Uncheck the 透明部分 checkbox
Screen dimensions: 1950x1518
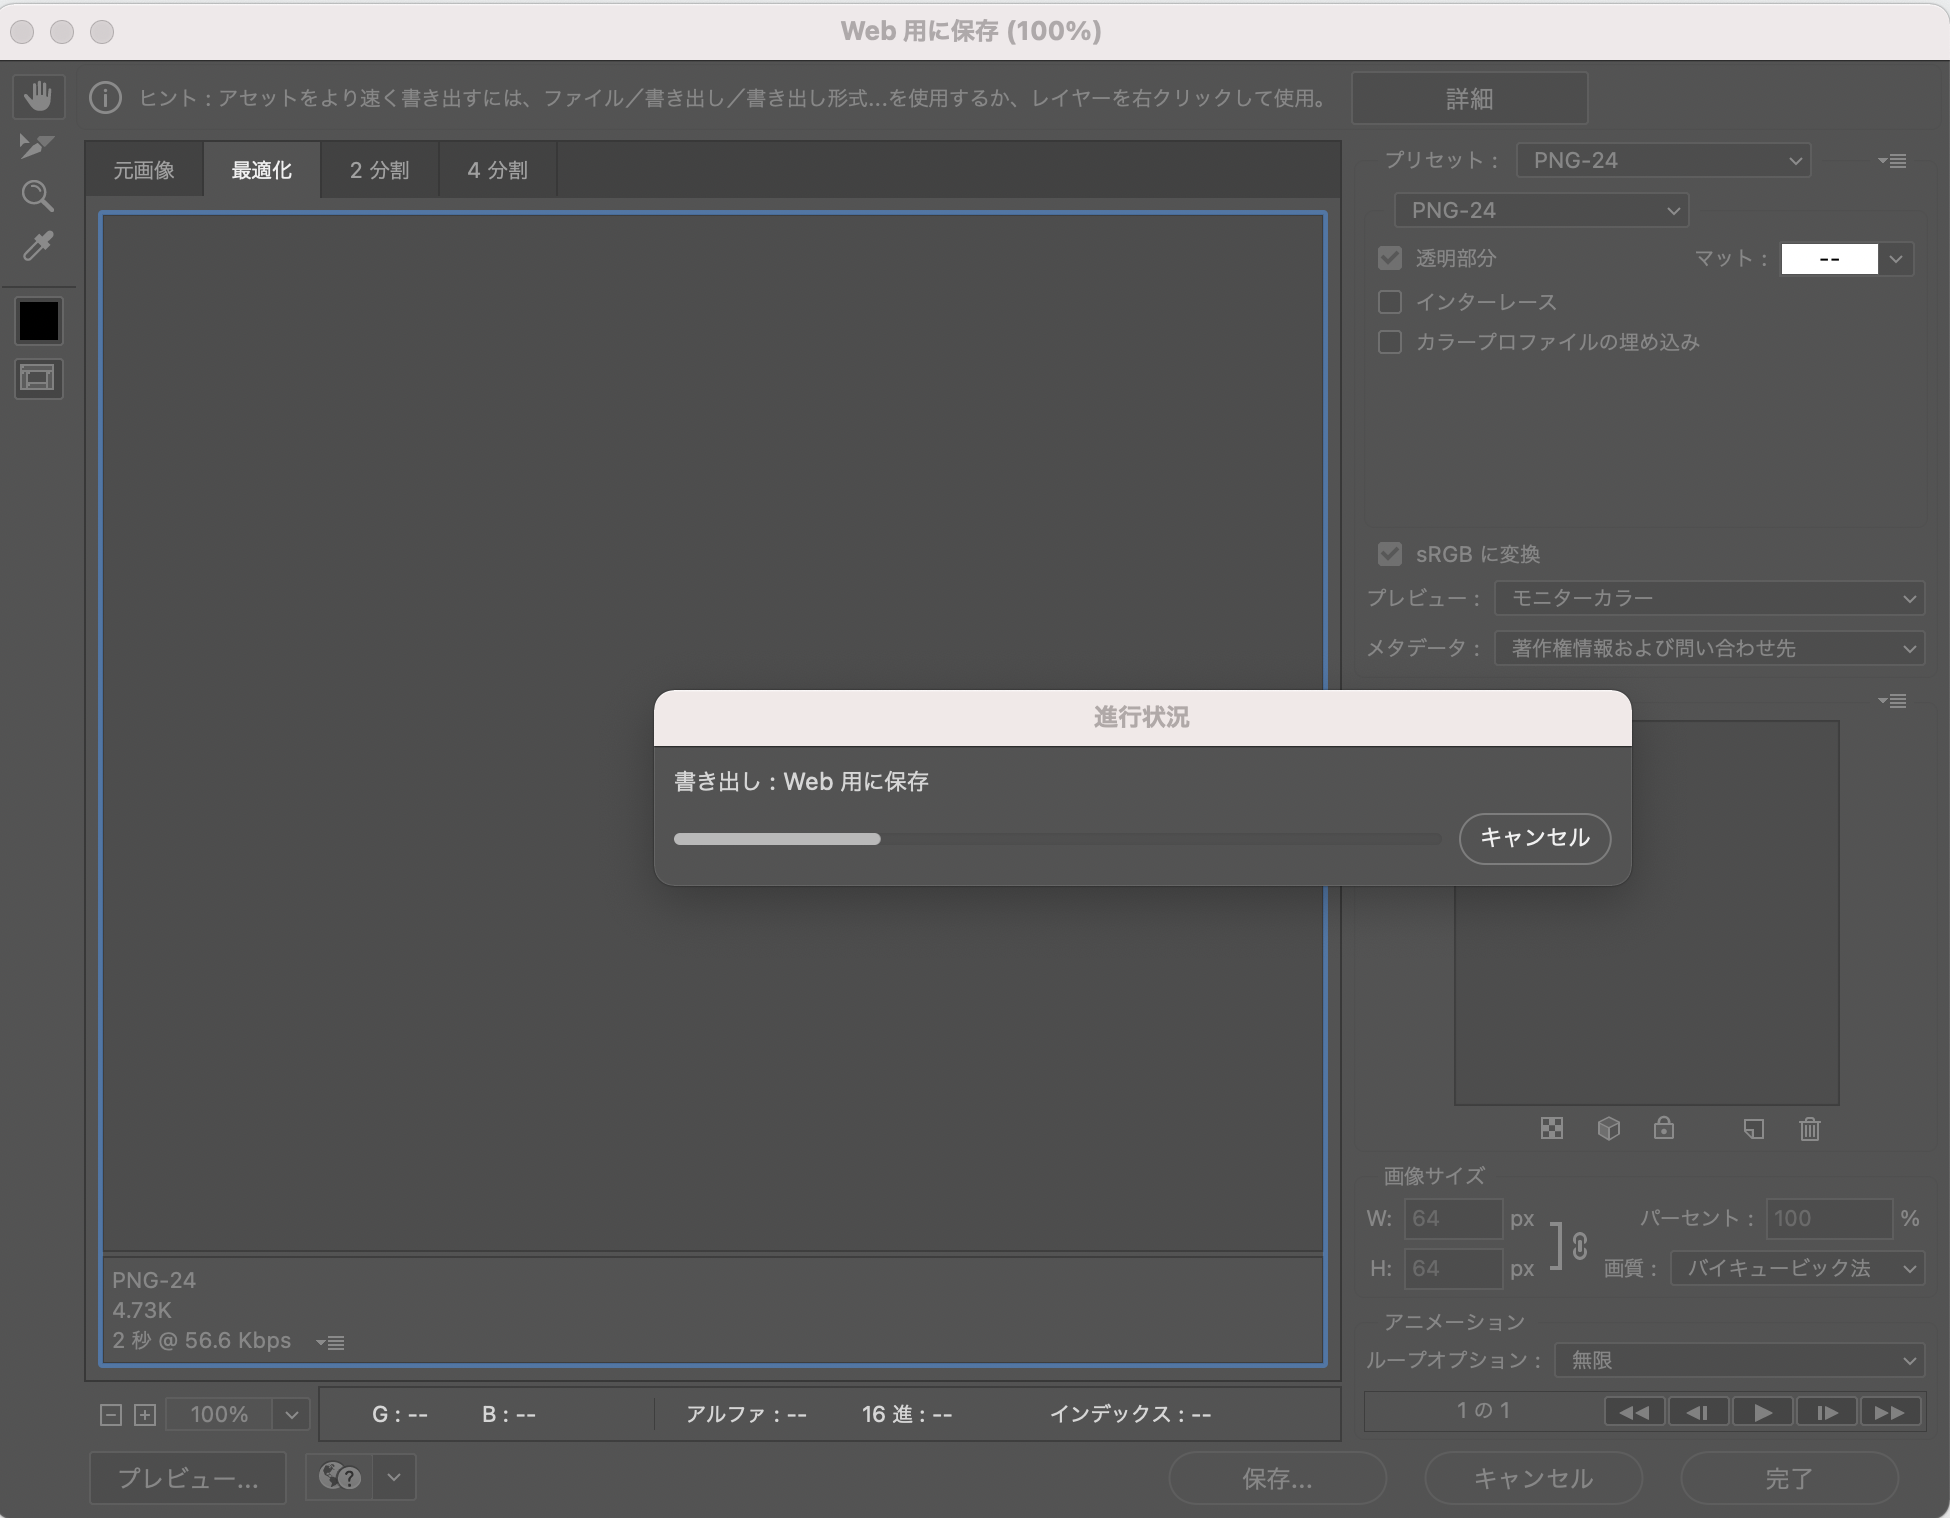pos(1390,258)
